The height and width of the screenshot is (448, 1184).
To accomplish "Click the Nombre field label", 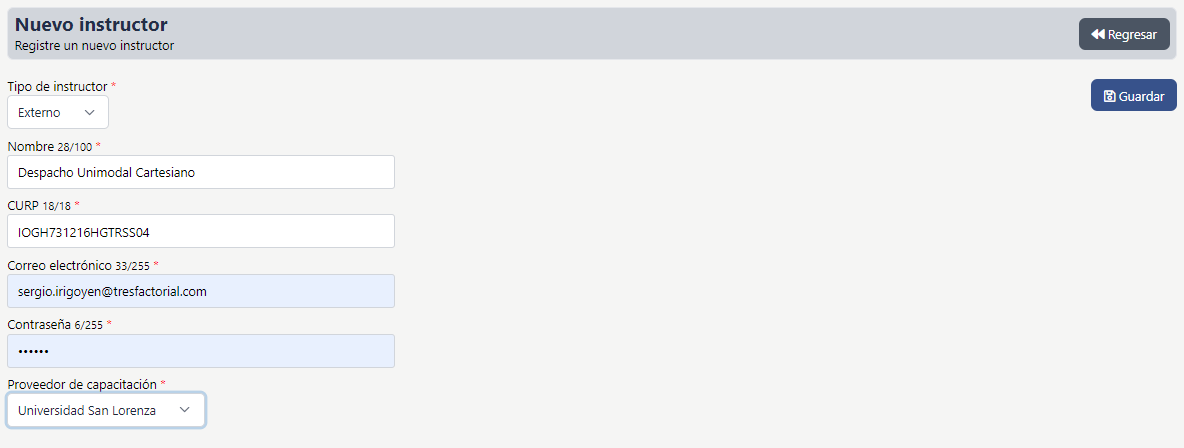I will (x=30, y=147).
